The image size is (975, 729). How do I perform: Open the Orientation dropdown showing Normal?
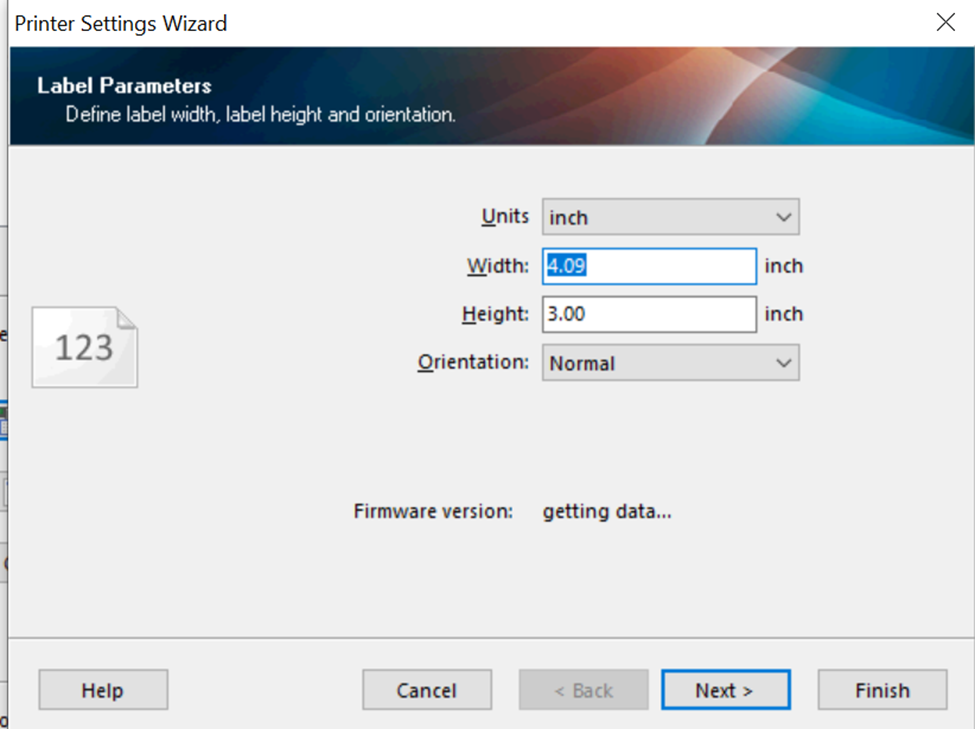click(x=670, y=363)
